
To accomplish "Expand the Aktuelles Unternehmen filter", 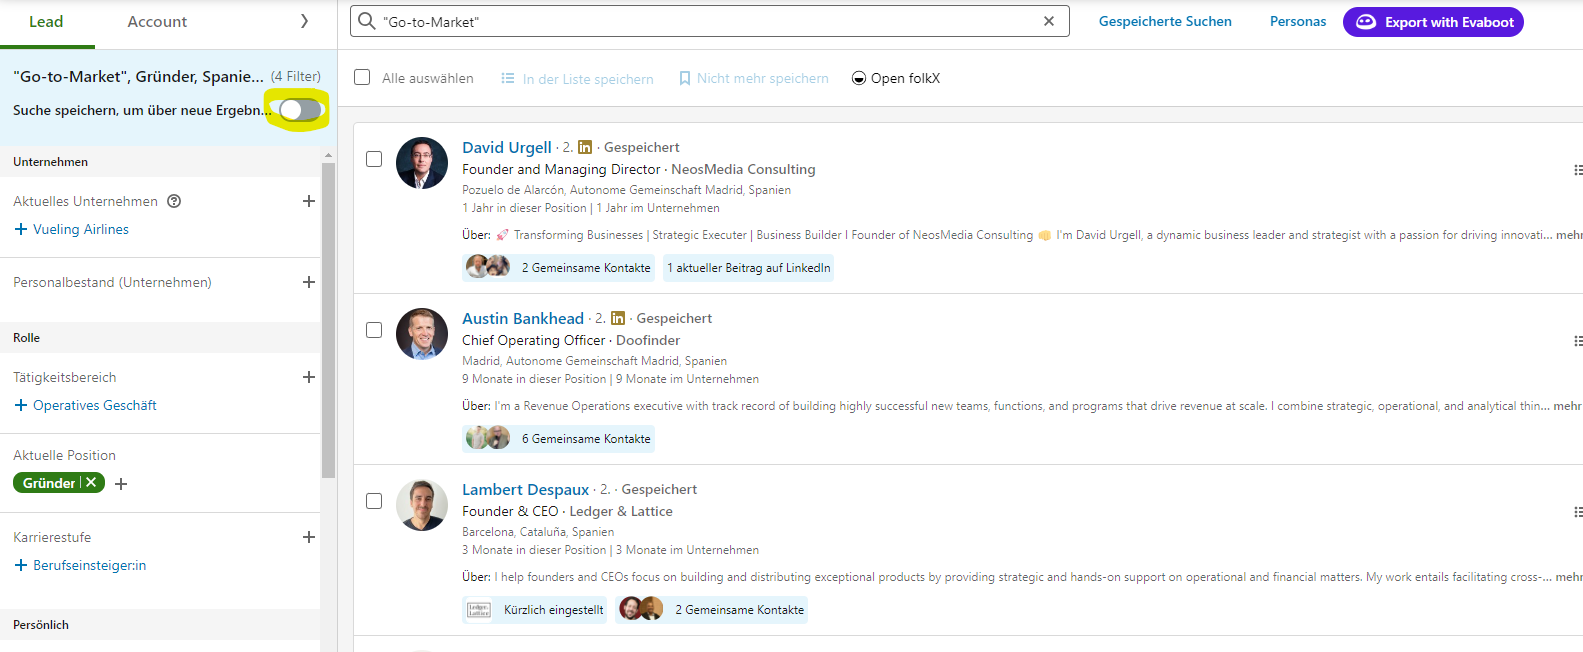I will point(309,201).
